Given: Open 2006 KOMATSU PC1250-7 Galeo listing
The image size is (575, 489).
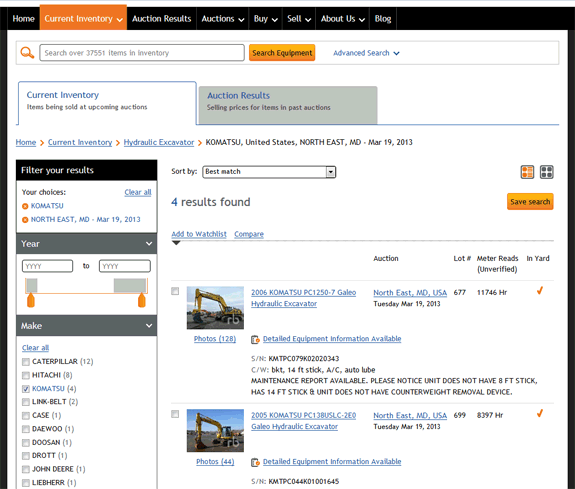Looking at the screenshot, I should click(x=303, y=298).
